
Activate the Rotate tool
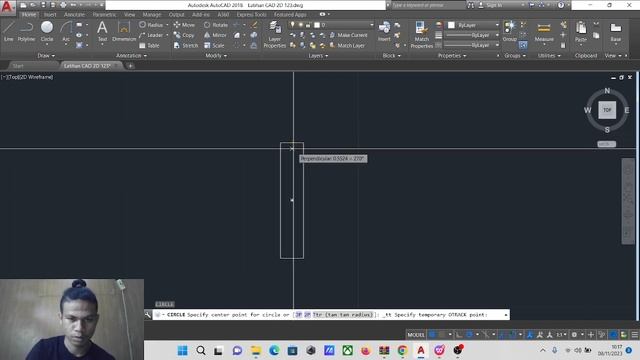tap(216, 25)
